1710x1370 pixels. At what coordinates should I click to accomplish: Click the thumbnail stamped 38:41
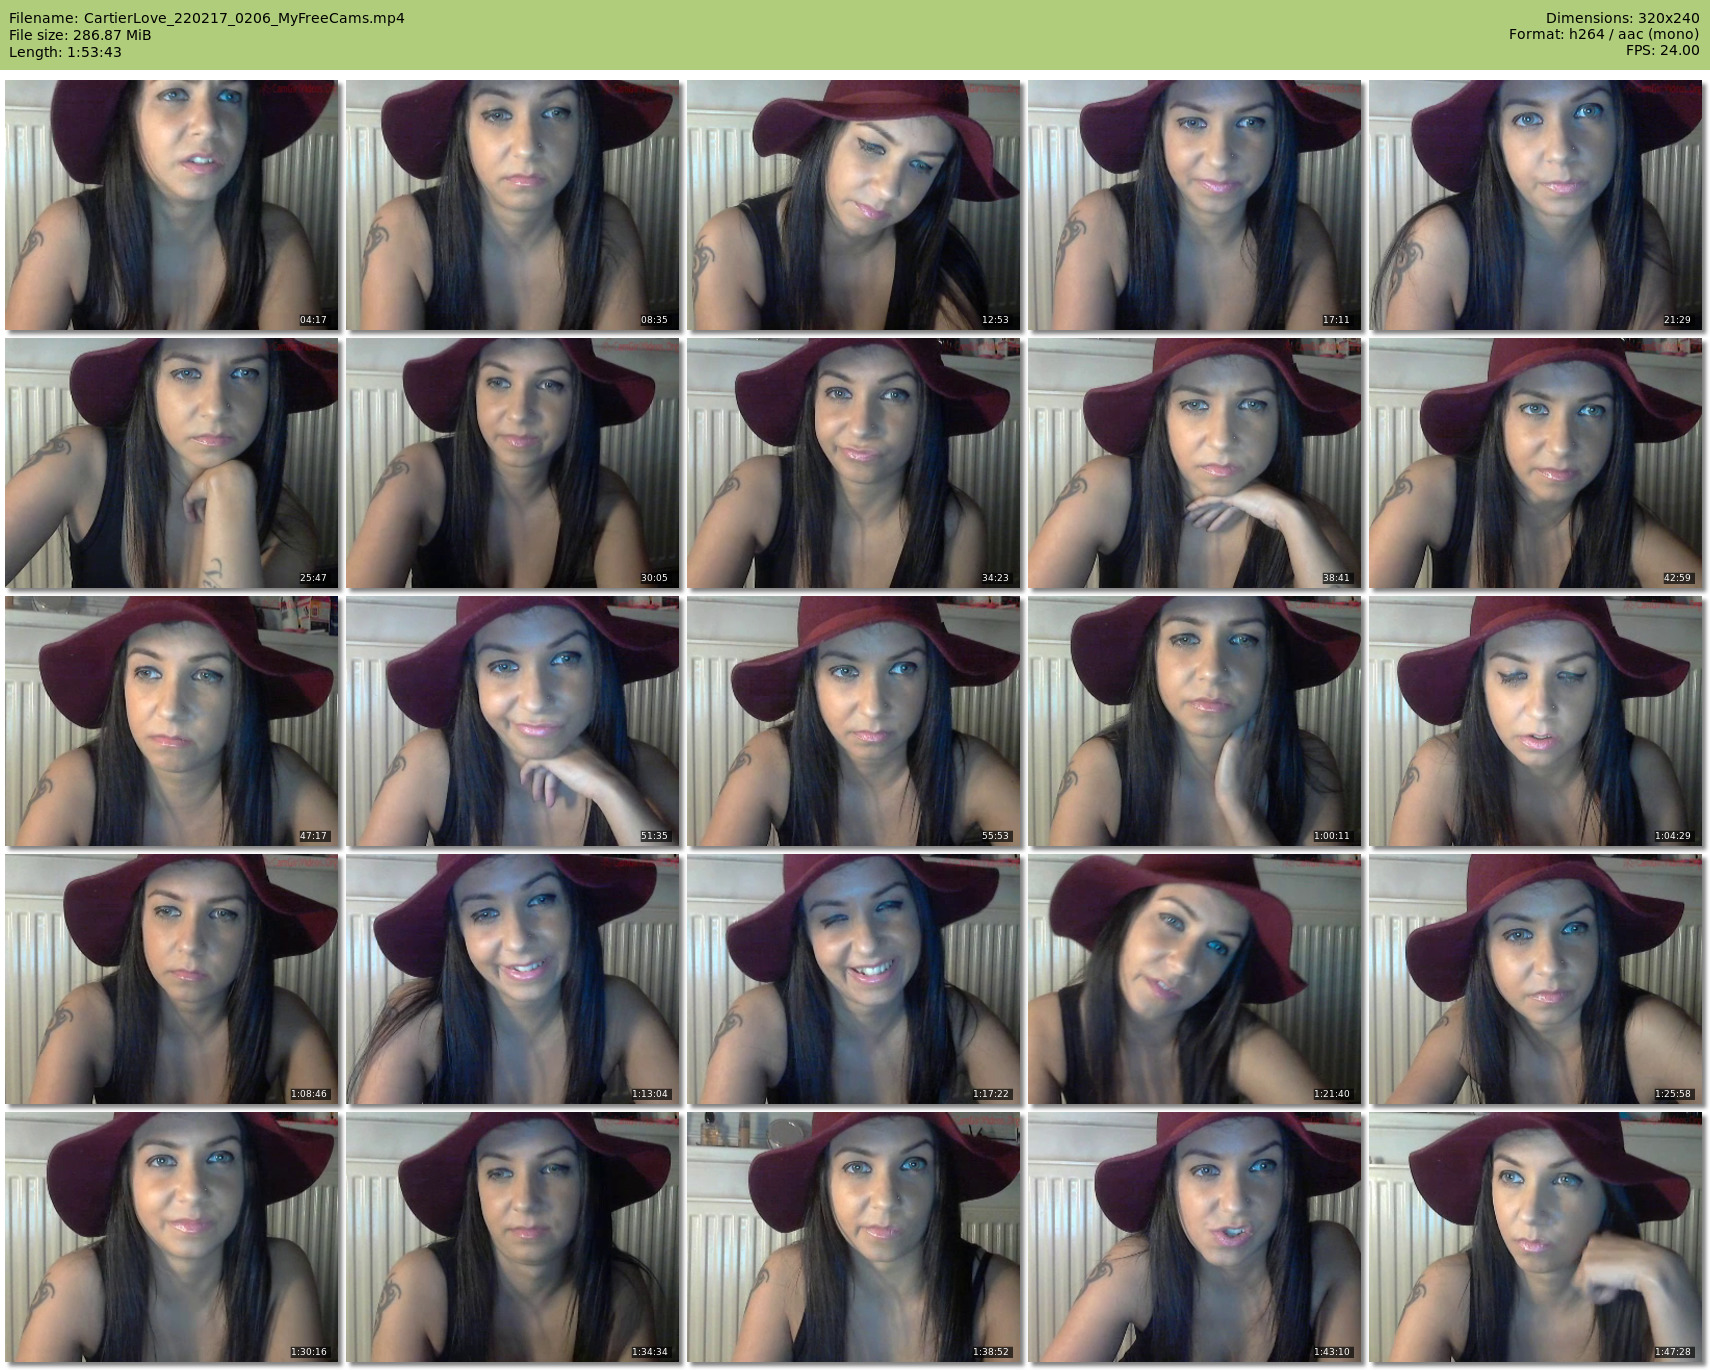(1195, 463)
